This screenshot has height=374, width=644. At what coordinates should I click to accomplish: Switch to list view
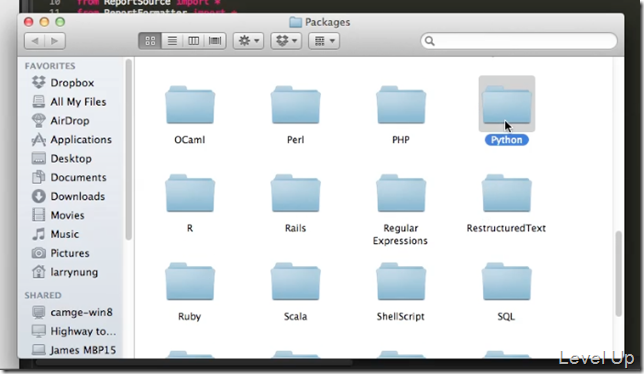[172, 41]
